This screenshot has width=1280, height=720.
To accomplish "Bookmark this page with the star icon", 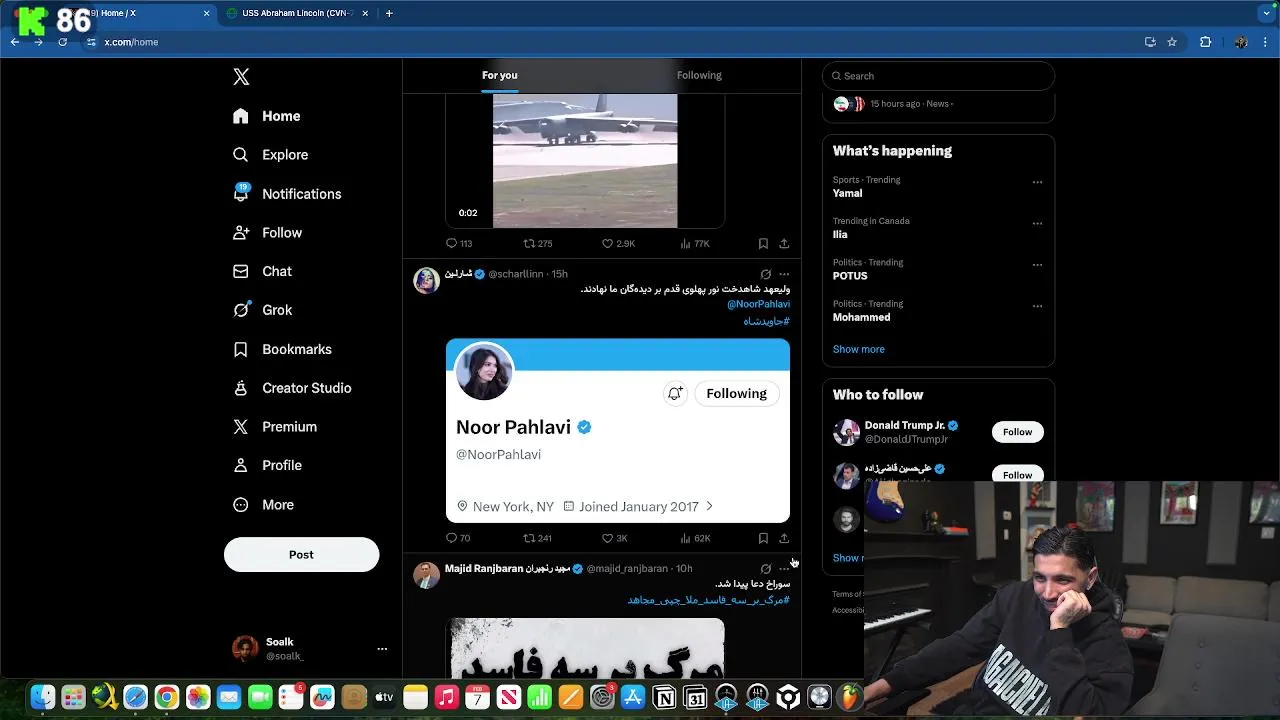I will pyautogui.click(x=1172, y=42).
